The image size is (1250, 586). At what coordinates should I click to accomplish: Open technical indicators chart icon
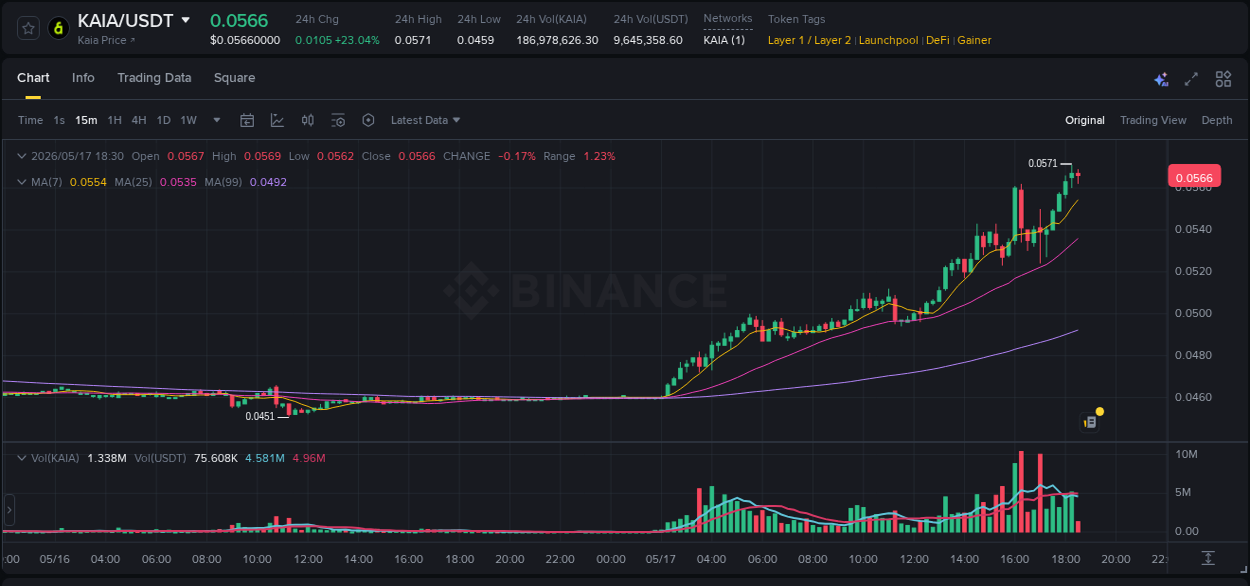[x=277, y=120]
